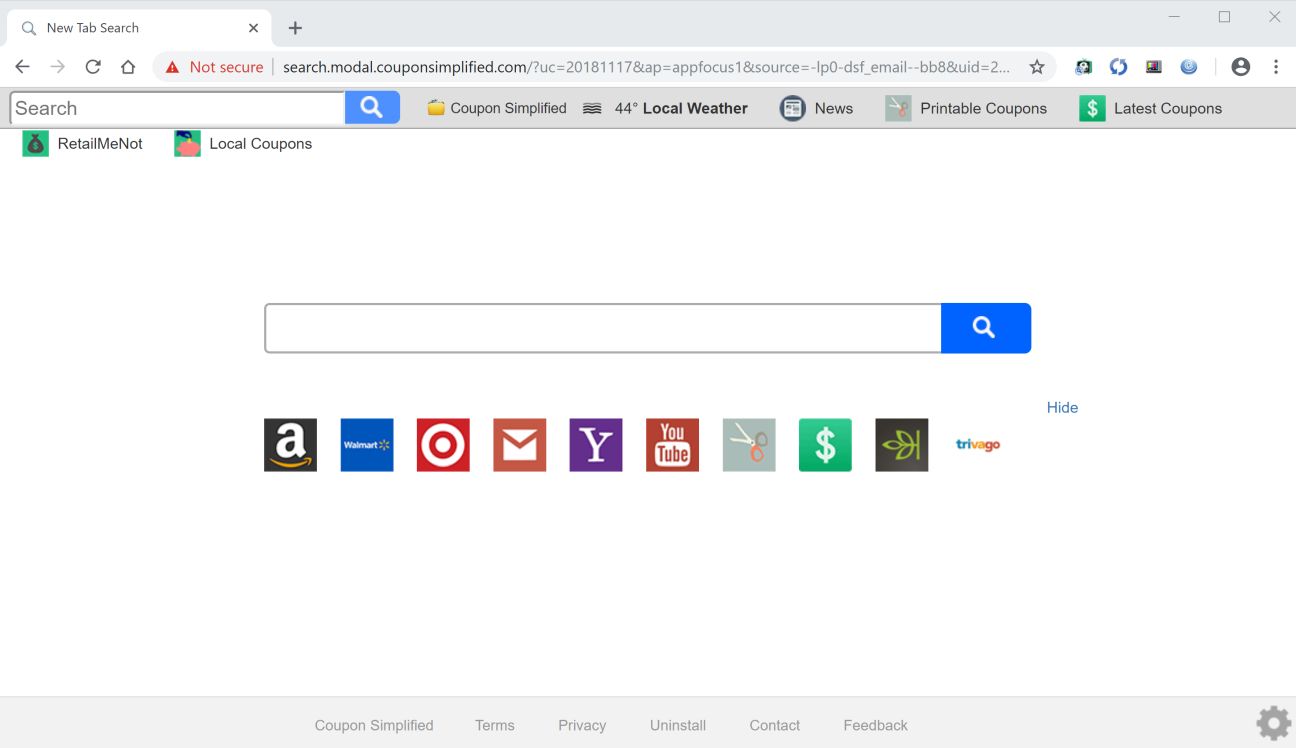Click the browser address bar URL

646,67
